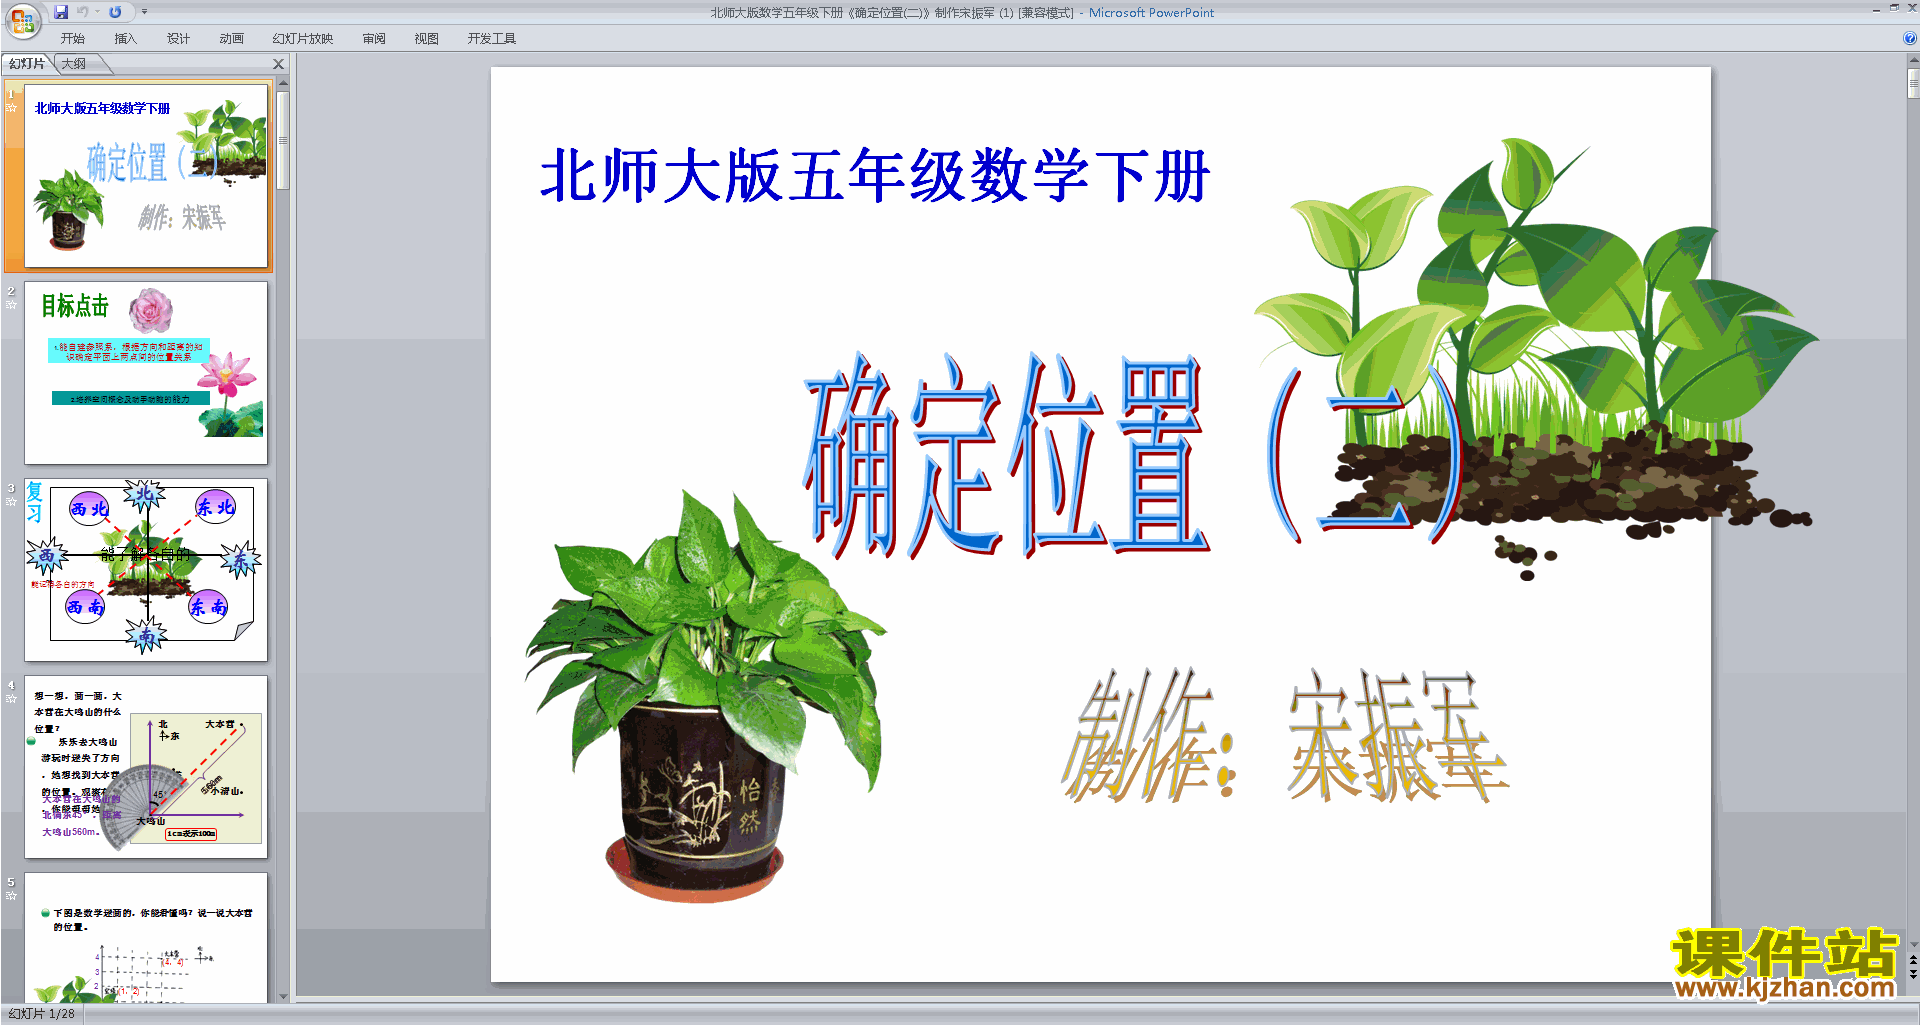Viewport: 1920px width, 1025px height.
Task: Restore down the PowerPoint window
Action: coord(1894,8)
